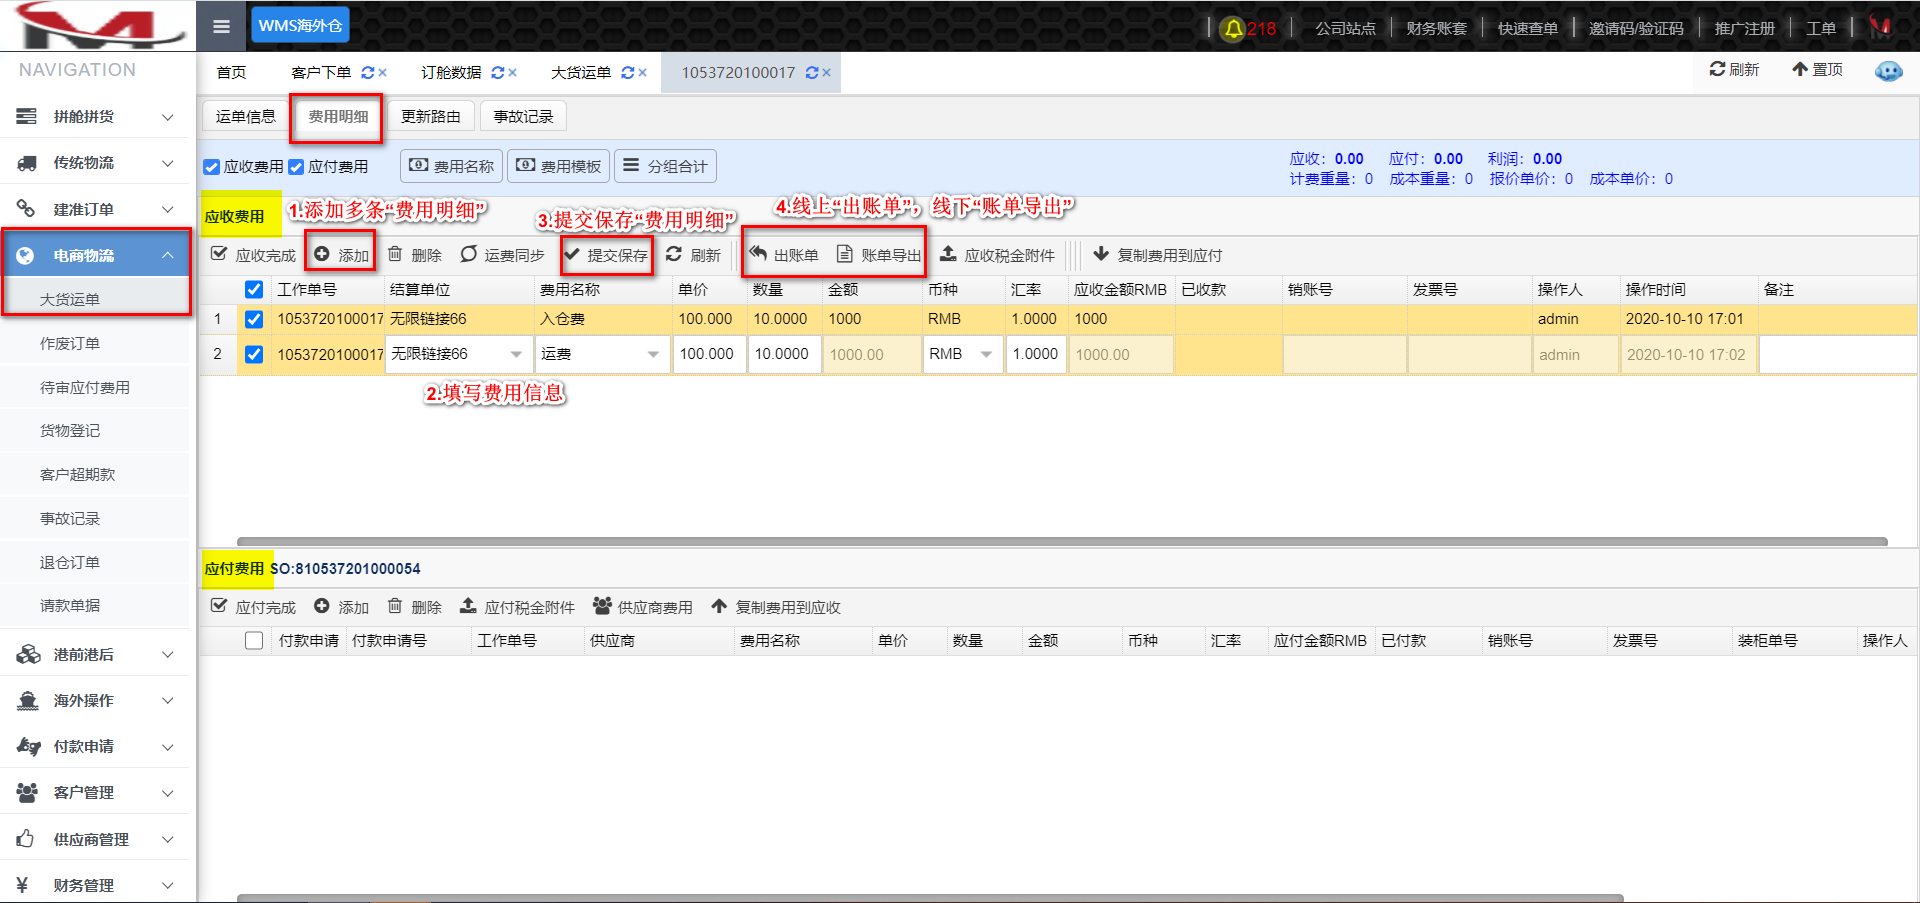
Task: Click the refresh icon on 大货运单 tab
Action: (x=627, y=73)
